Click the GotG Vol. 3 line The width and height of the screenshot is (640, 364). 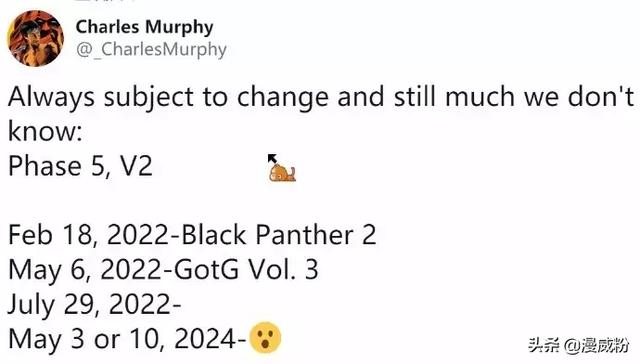[163, 270]
